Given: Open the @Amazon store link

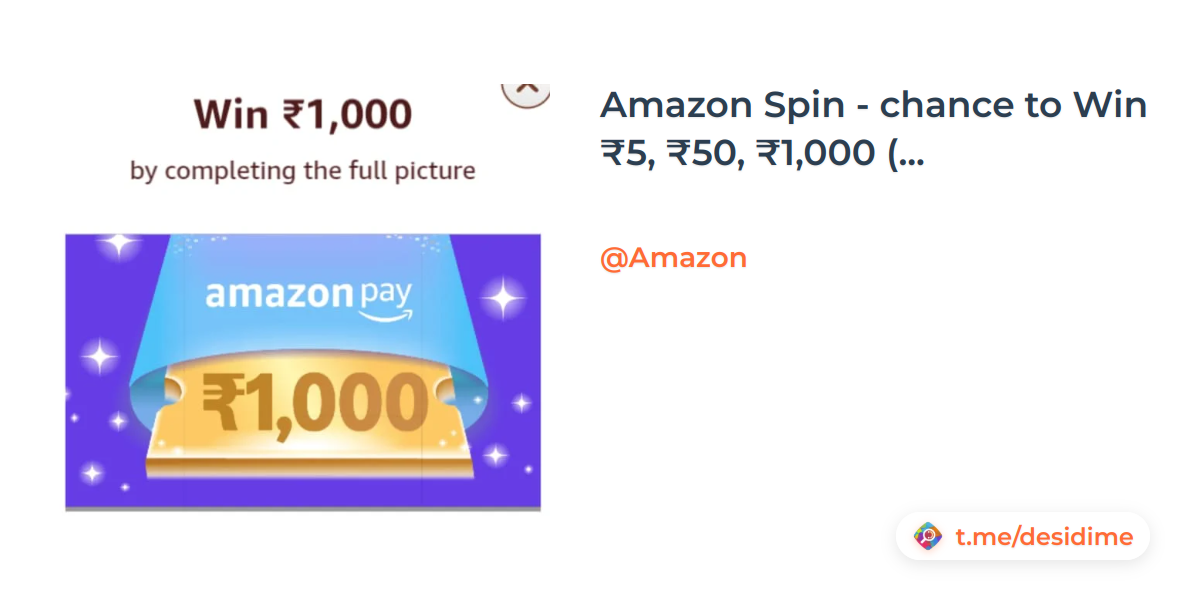Looking at the screenshot, I should pyautogui.click(x=673, y=258).
